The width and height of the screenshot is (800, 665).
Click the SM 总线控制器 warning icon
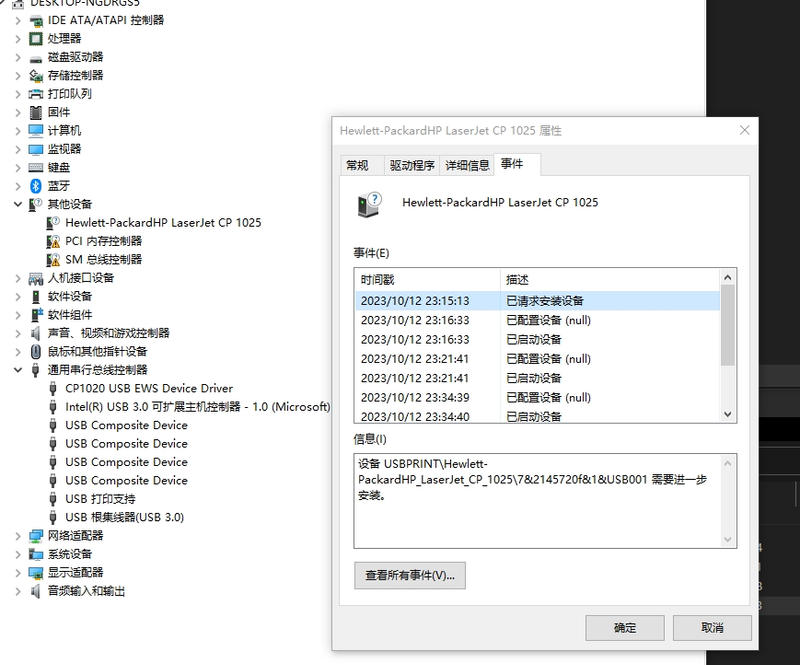(x=53, y=259)
